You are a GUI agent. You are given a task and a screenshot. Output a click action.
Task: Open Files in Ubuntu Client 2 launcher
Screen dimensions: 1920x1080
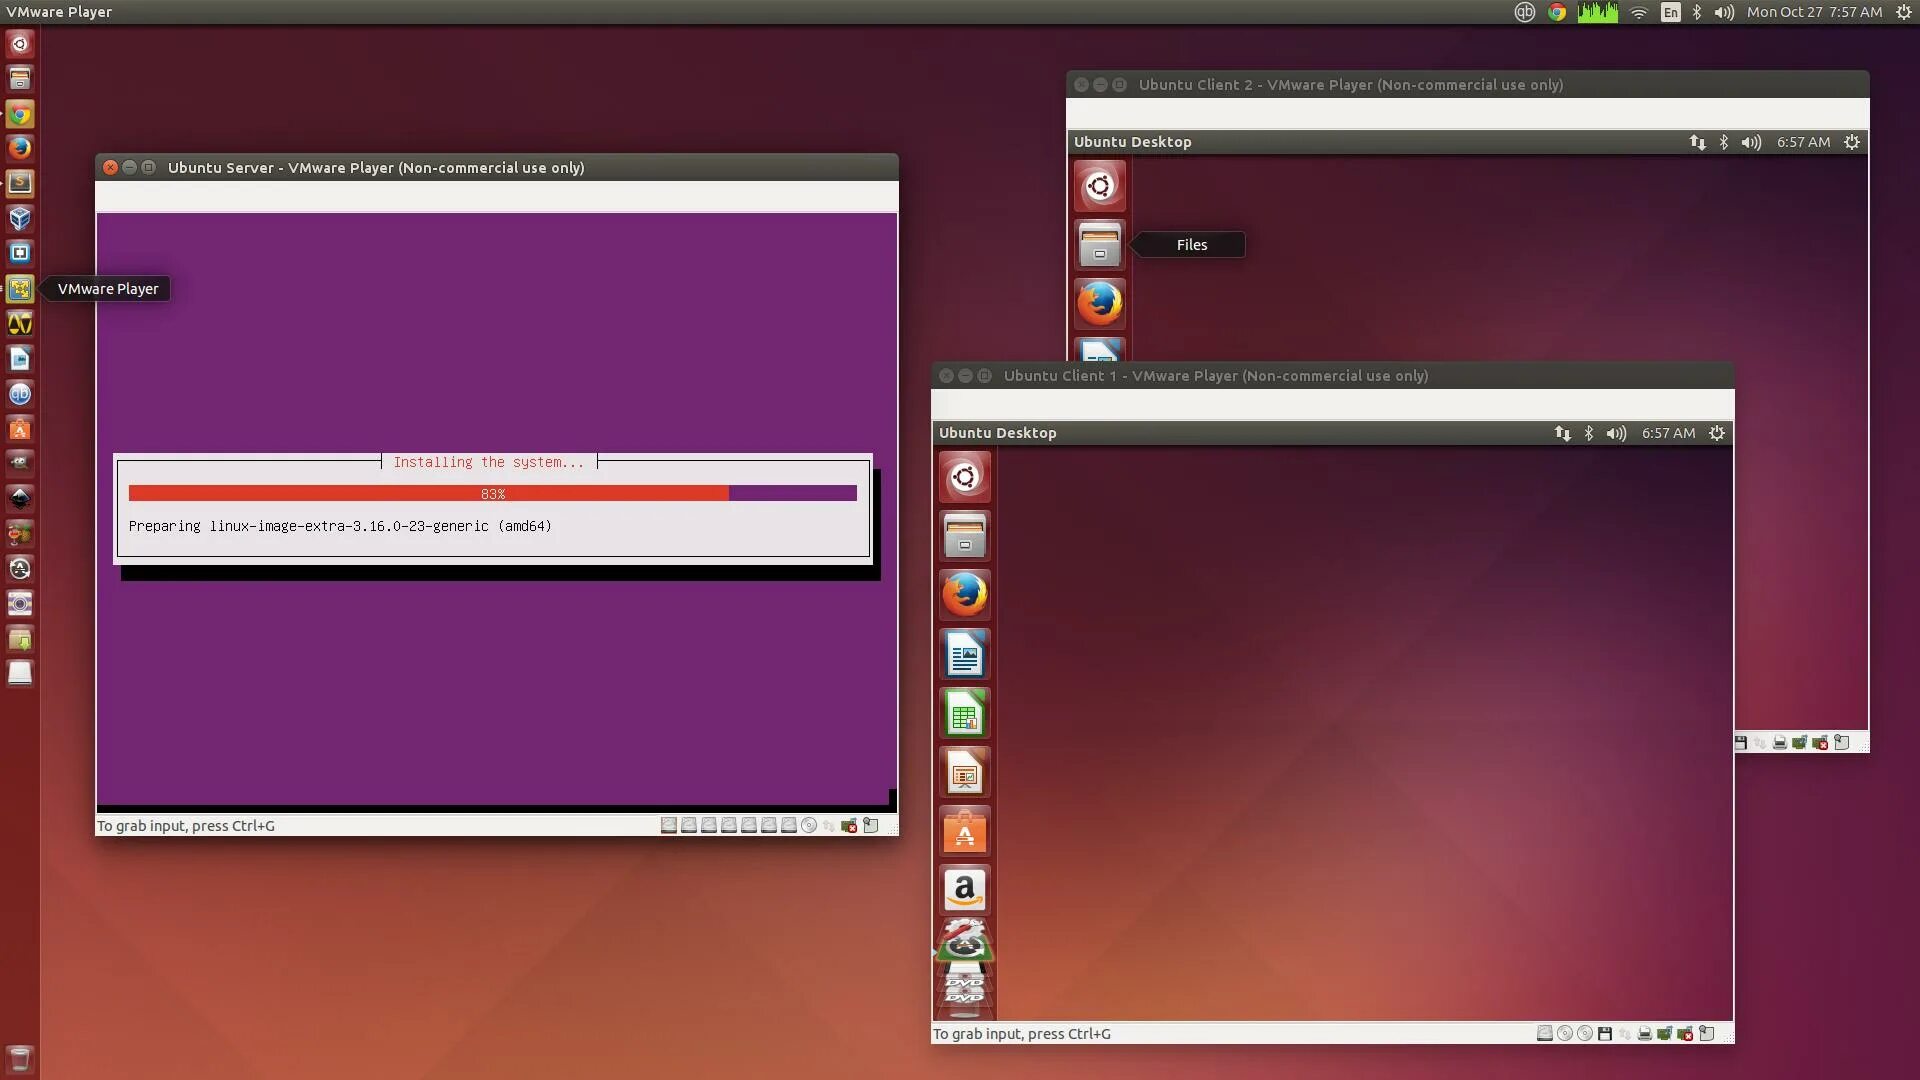1099,245
